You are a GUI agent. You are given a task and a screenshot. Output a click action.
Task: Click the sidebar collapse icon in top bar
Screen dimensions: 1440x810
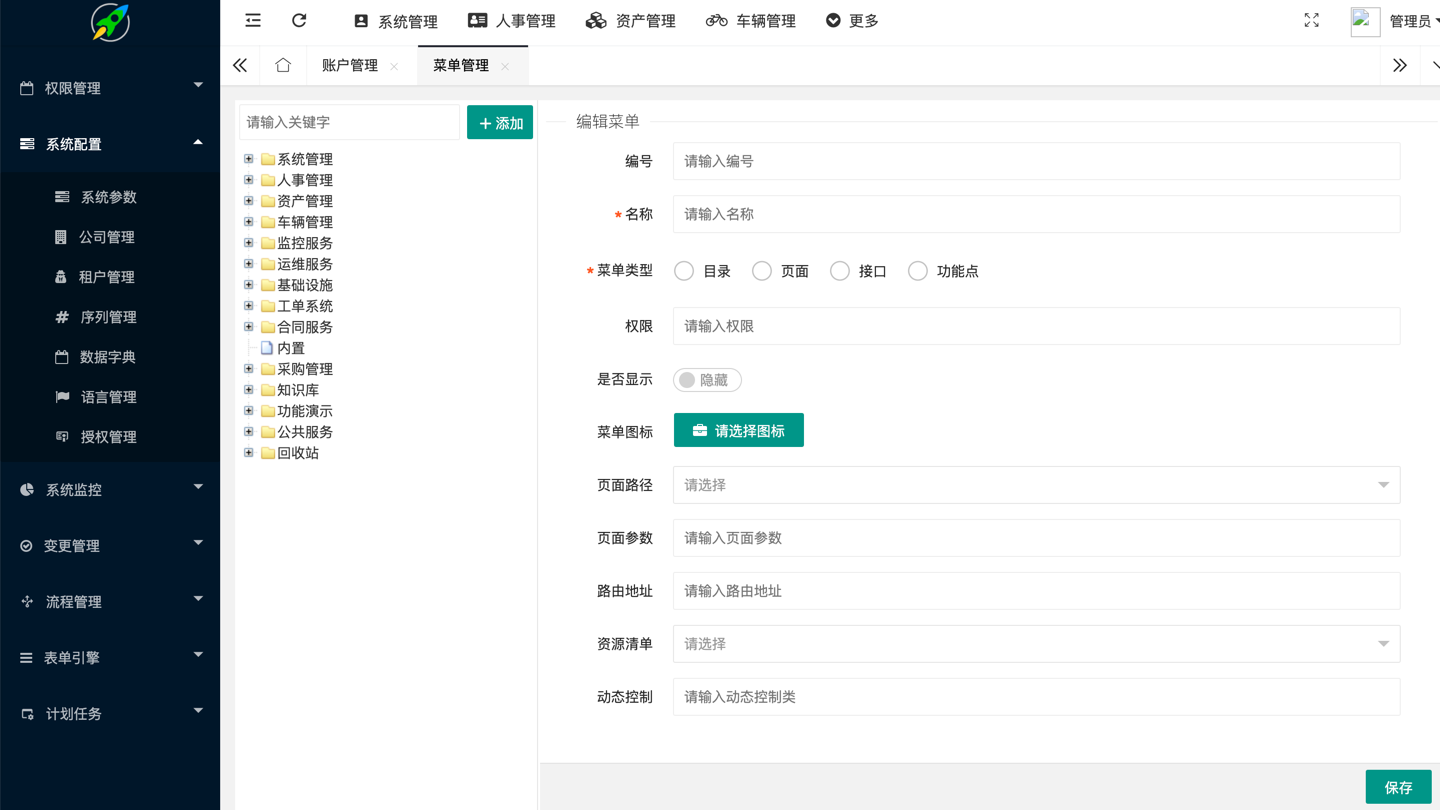click(253, 21)
